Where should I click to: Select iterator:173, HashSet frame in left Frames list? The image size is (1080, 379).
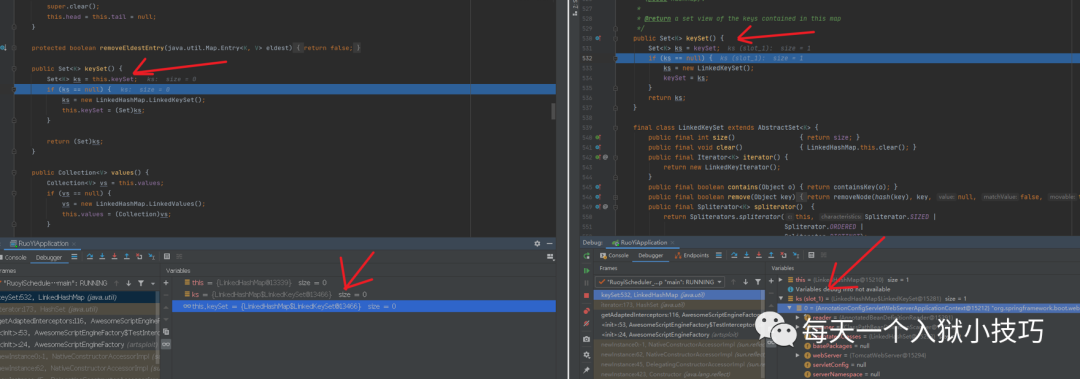(79, 309)
